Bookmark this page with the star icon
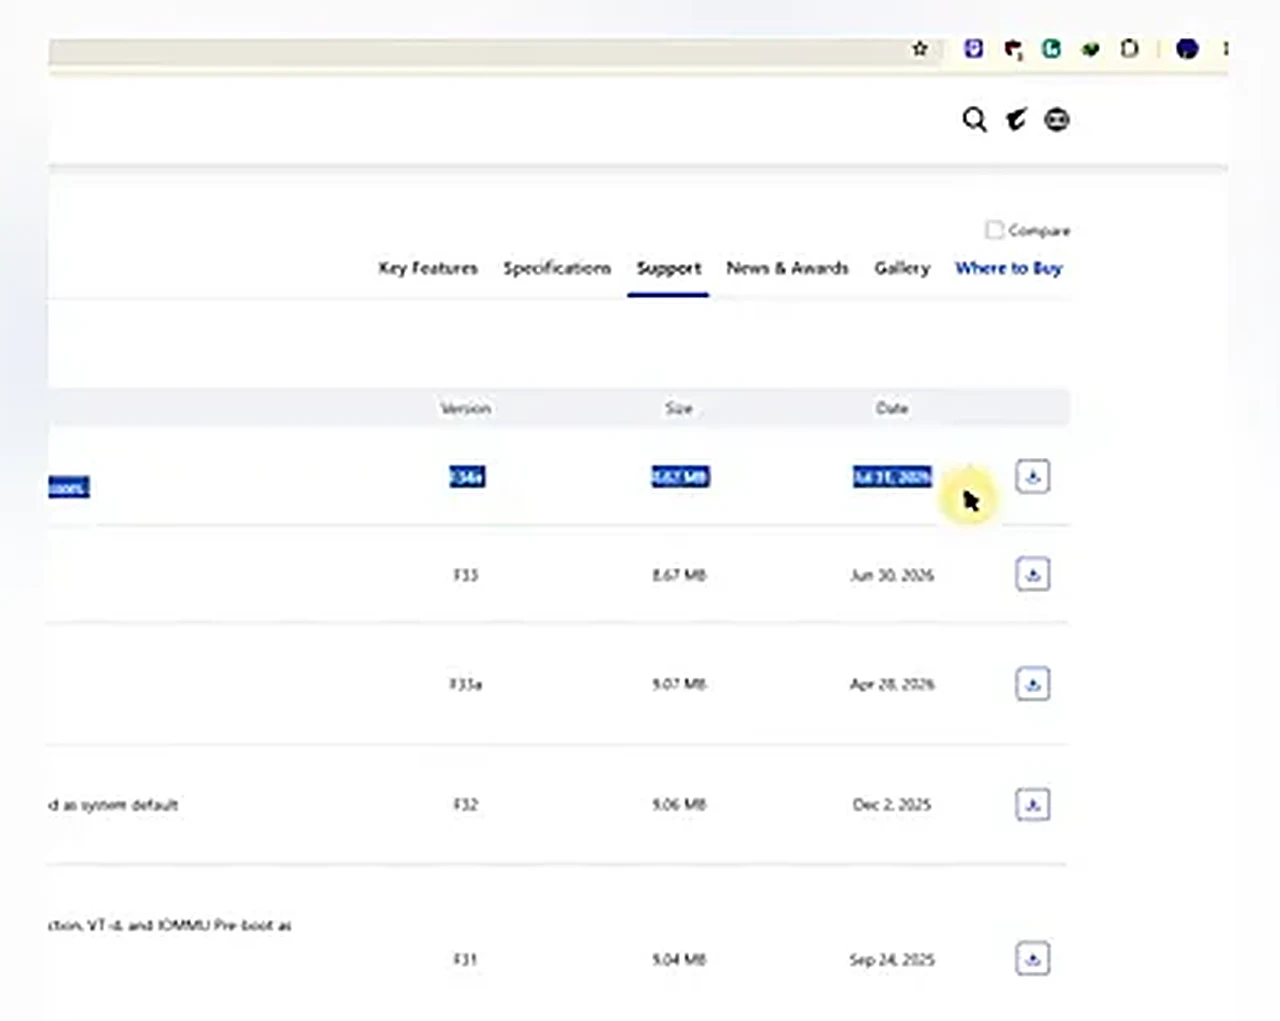This screenshot has height=1021, width=1280. point(920,48)
